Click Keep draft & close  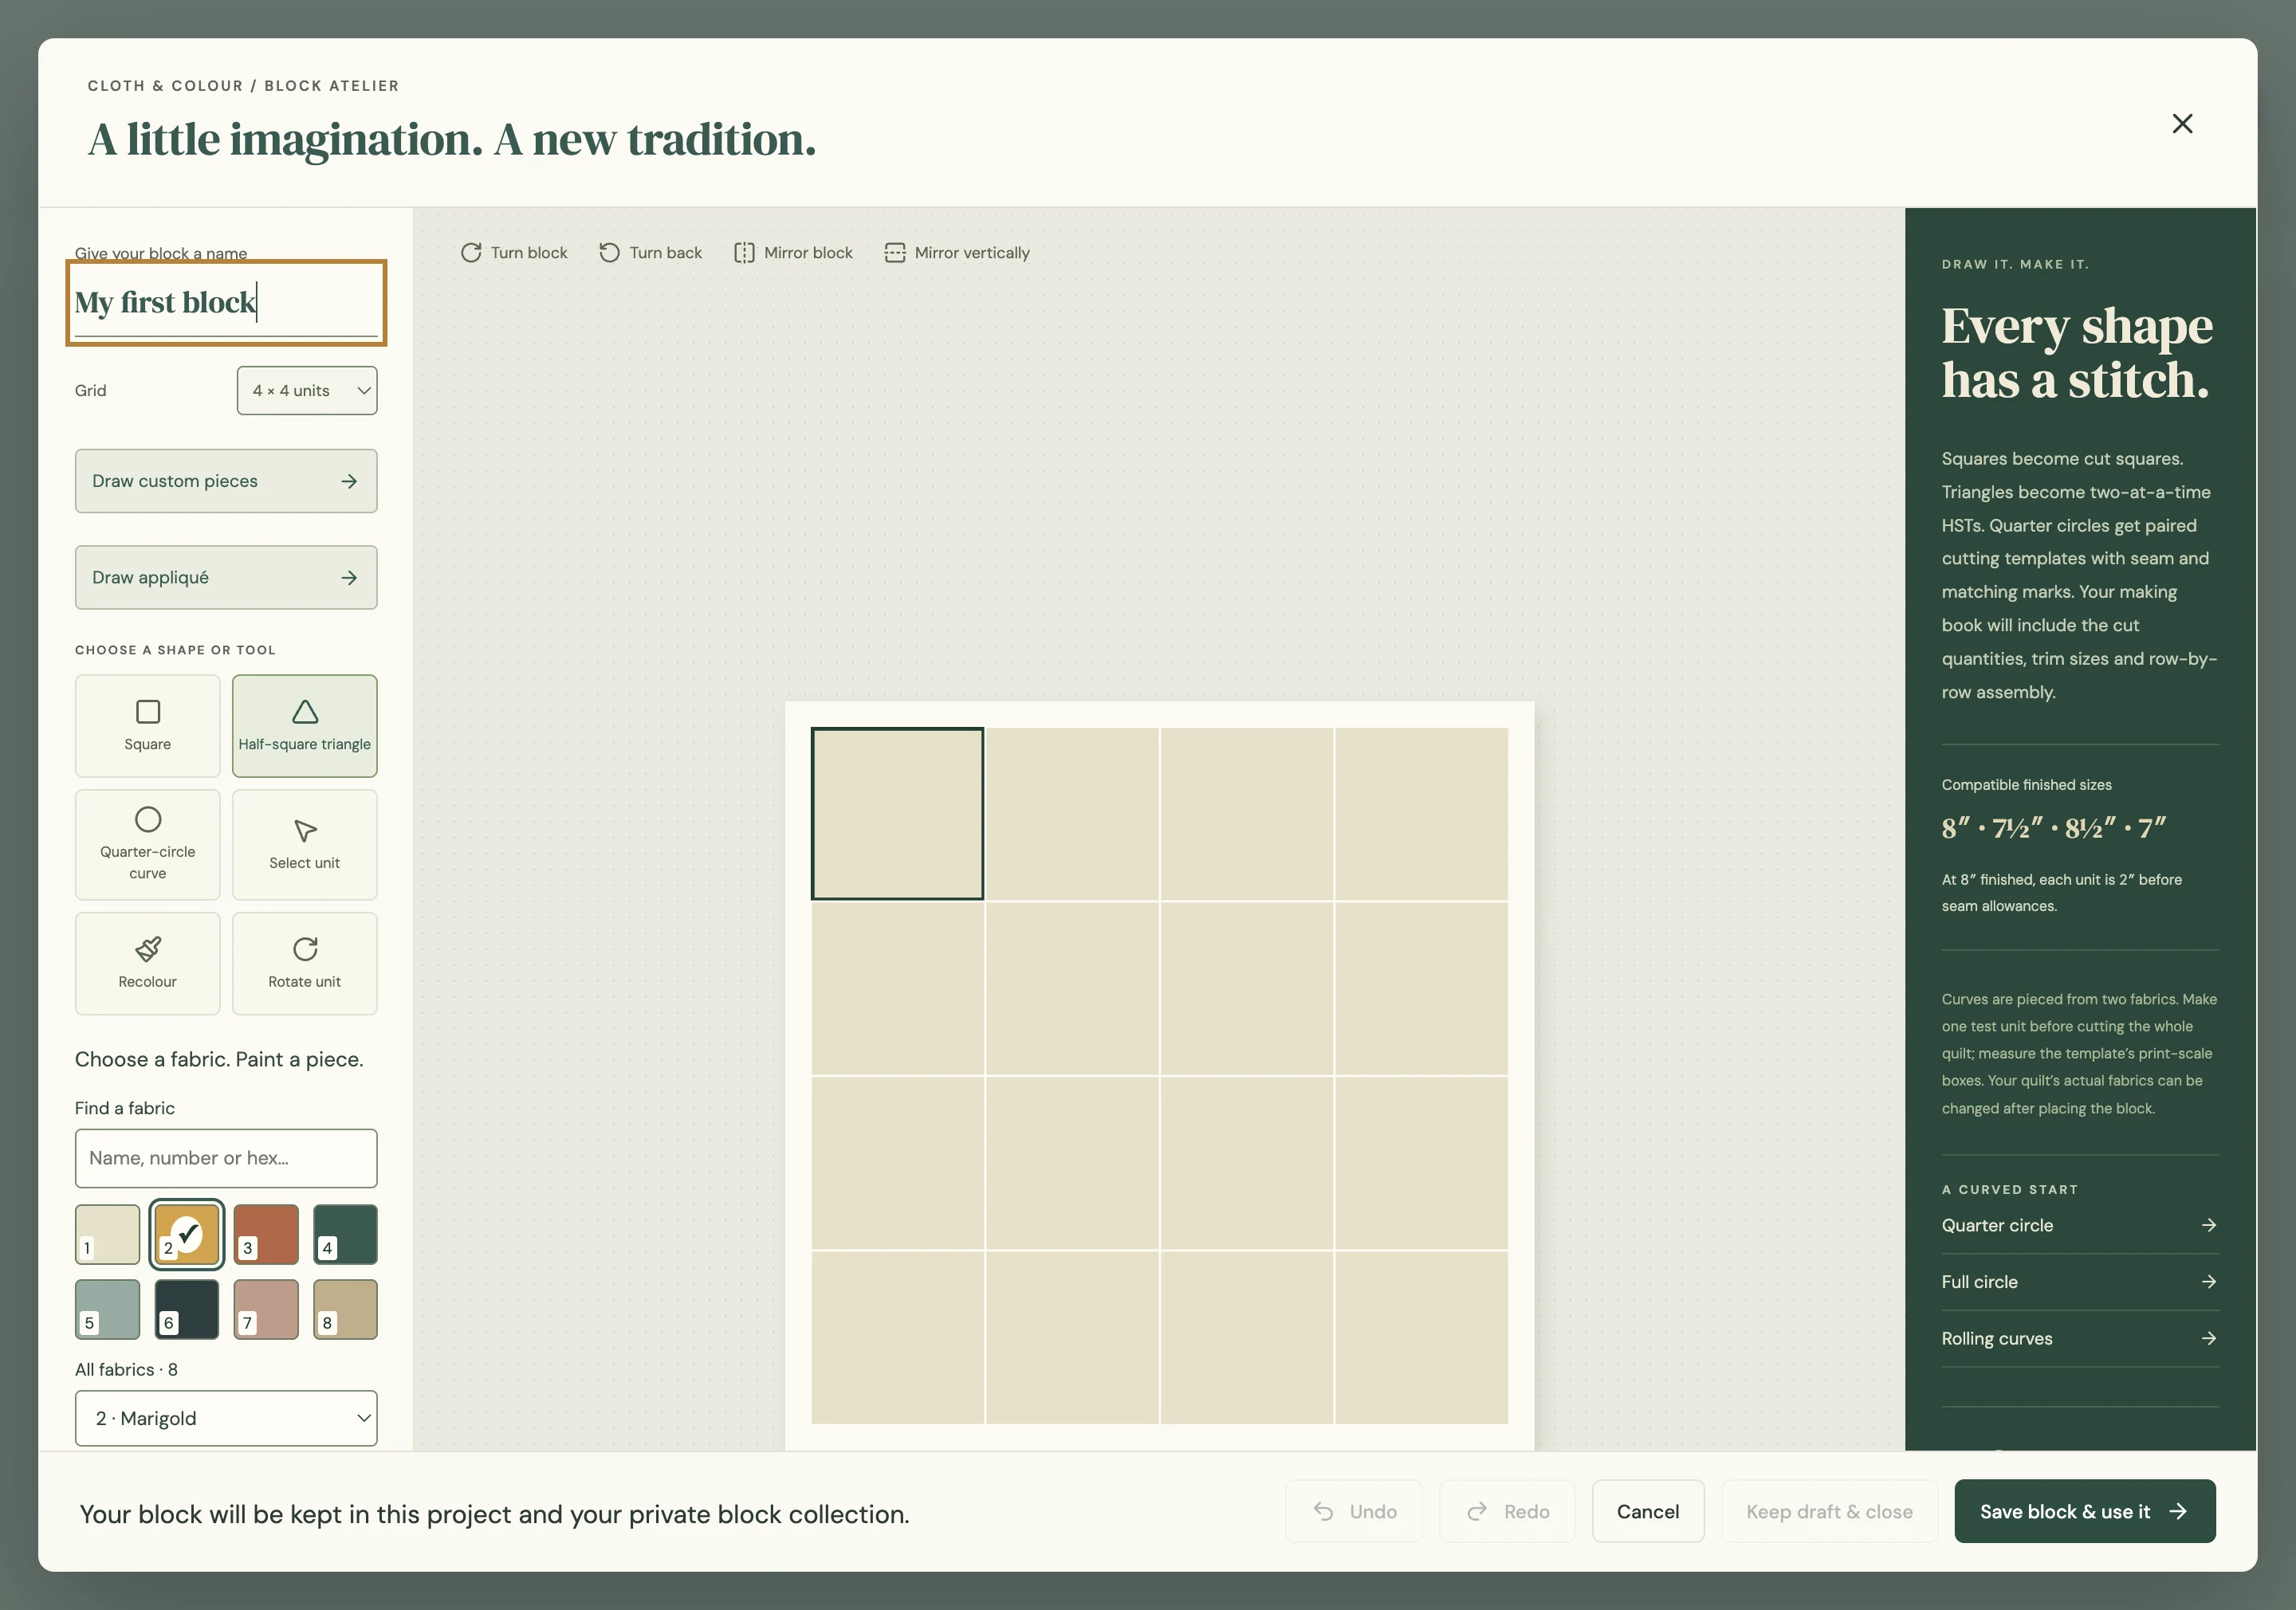pyautogui.click(x=1828, y=1511)
